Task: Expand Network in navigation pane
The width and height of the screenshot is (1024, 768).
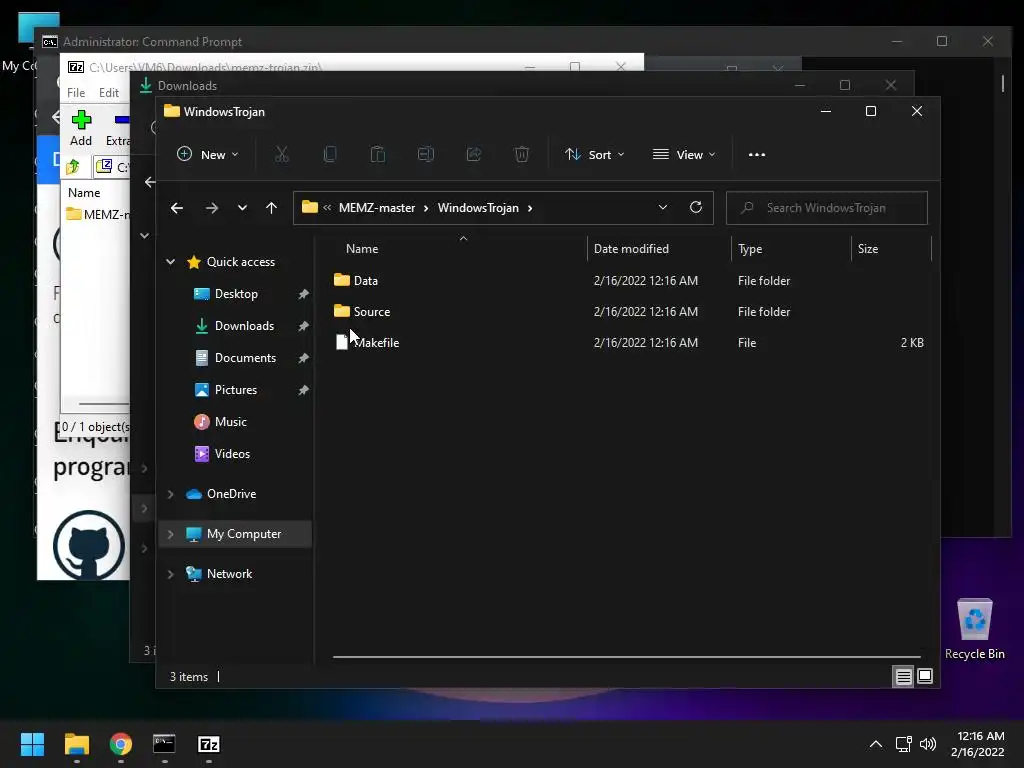Action: click(170, 574)
